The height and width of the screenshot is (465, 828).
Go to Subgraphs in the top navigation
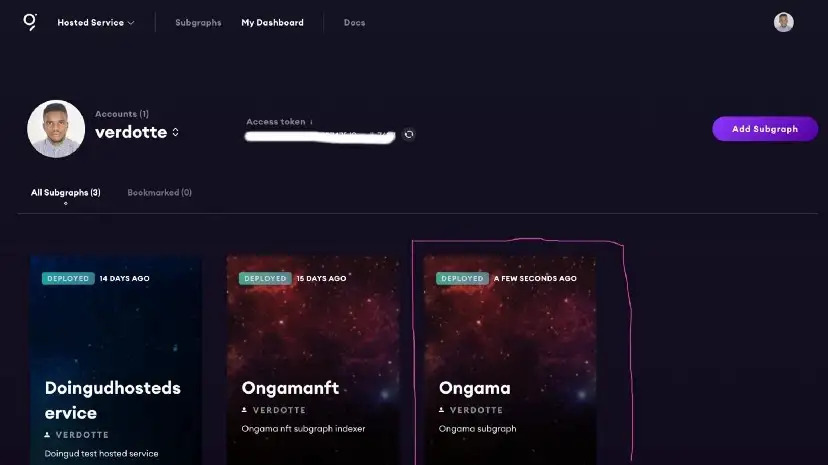click(x=198, y=23)
